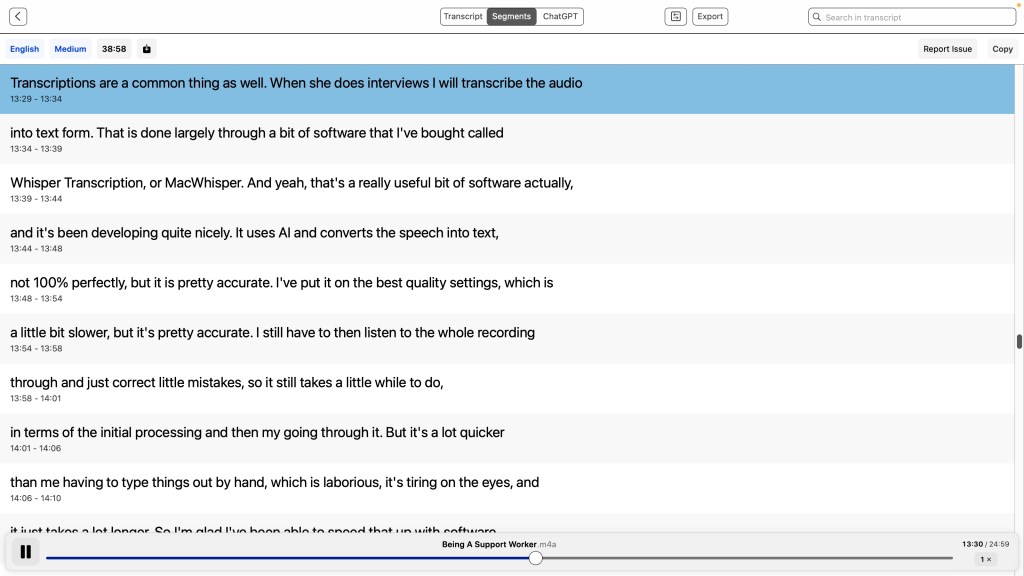
Task: Pause playback with the pause icon
Action: (25, 551)
